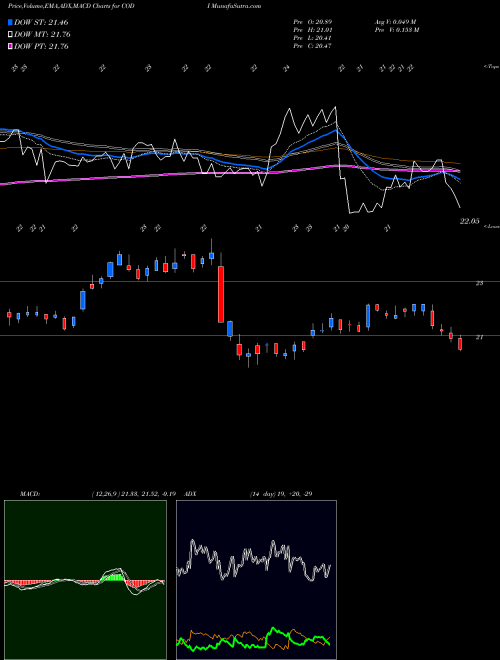Click the 'Avg V: 0.049 M' value
500x660 pixels.
[395, 22]
